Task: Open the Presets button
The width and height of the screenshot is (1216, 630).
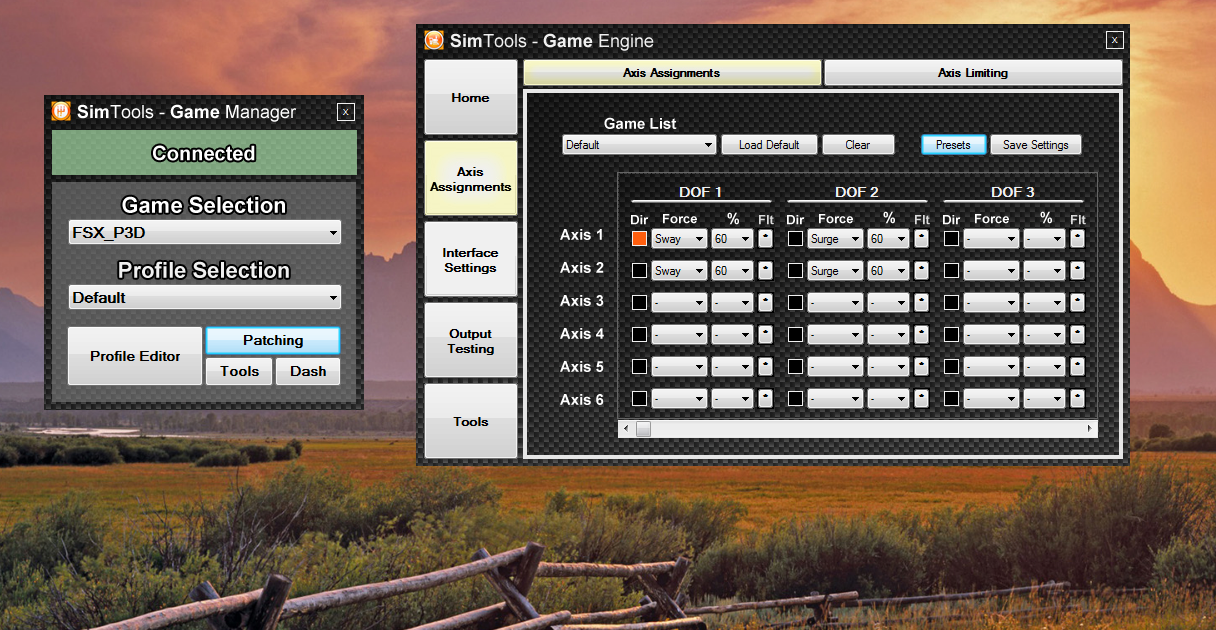Action: pyautogui.click(x=953, y=145)
